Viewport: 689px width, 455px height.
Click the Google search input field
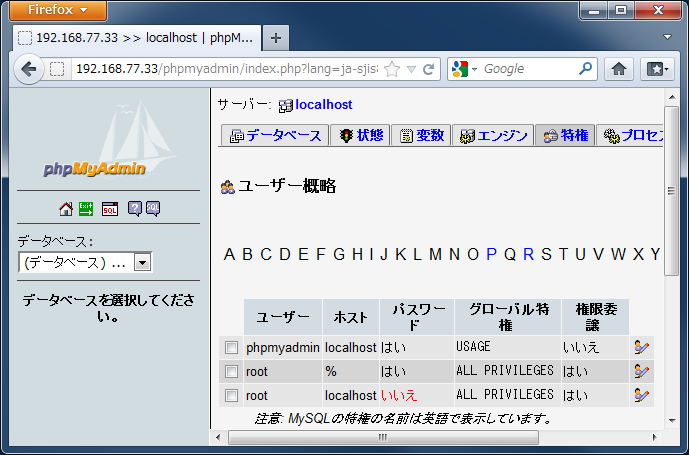[x=529, y=69]
